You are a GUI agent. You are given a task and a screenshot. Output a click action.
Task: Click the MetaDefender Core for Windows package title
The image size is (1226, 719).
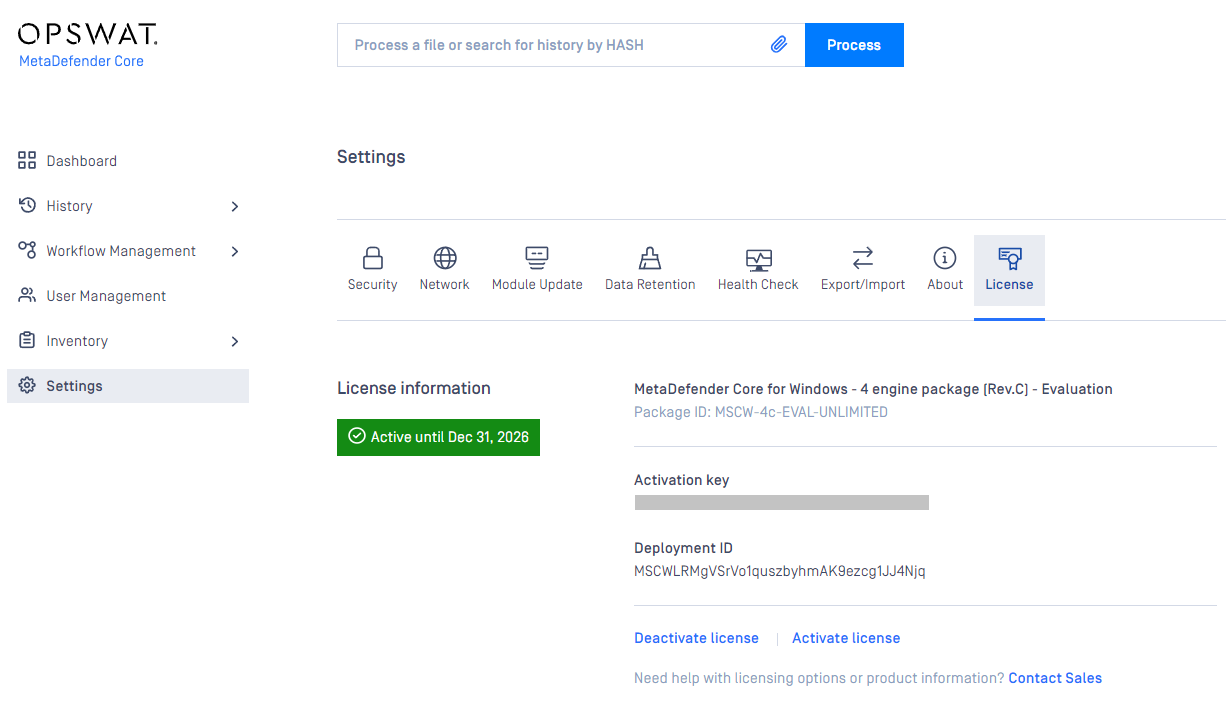coord(873,389)
